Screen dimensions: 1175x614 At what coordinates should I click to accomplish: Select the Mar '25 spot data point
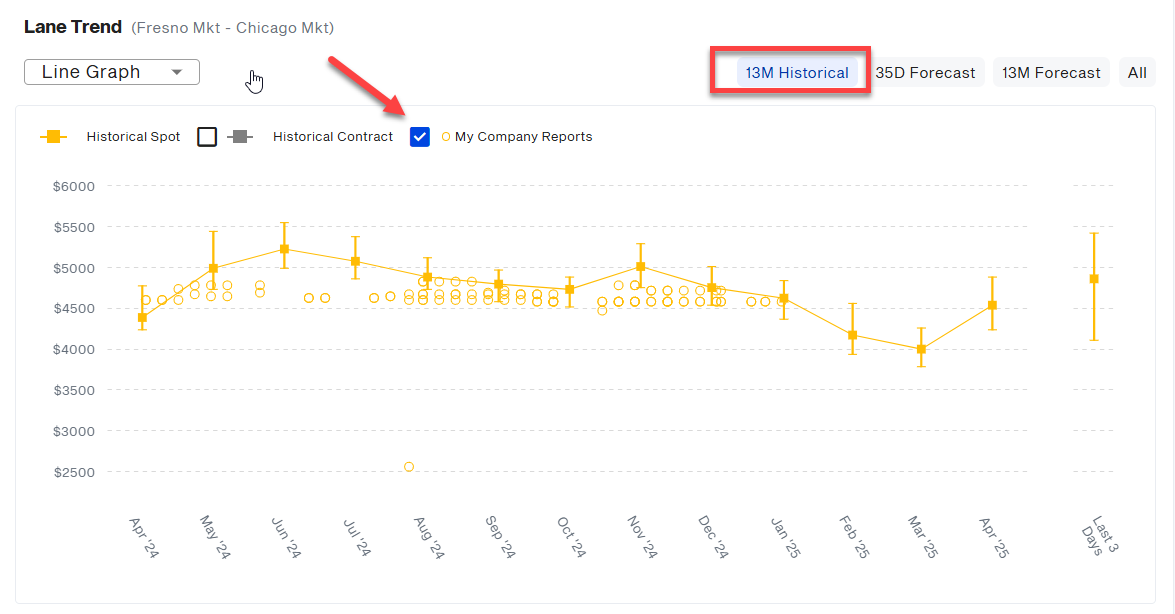[x=922, y=349]
